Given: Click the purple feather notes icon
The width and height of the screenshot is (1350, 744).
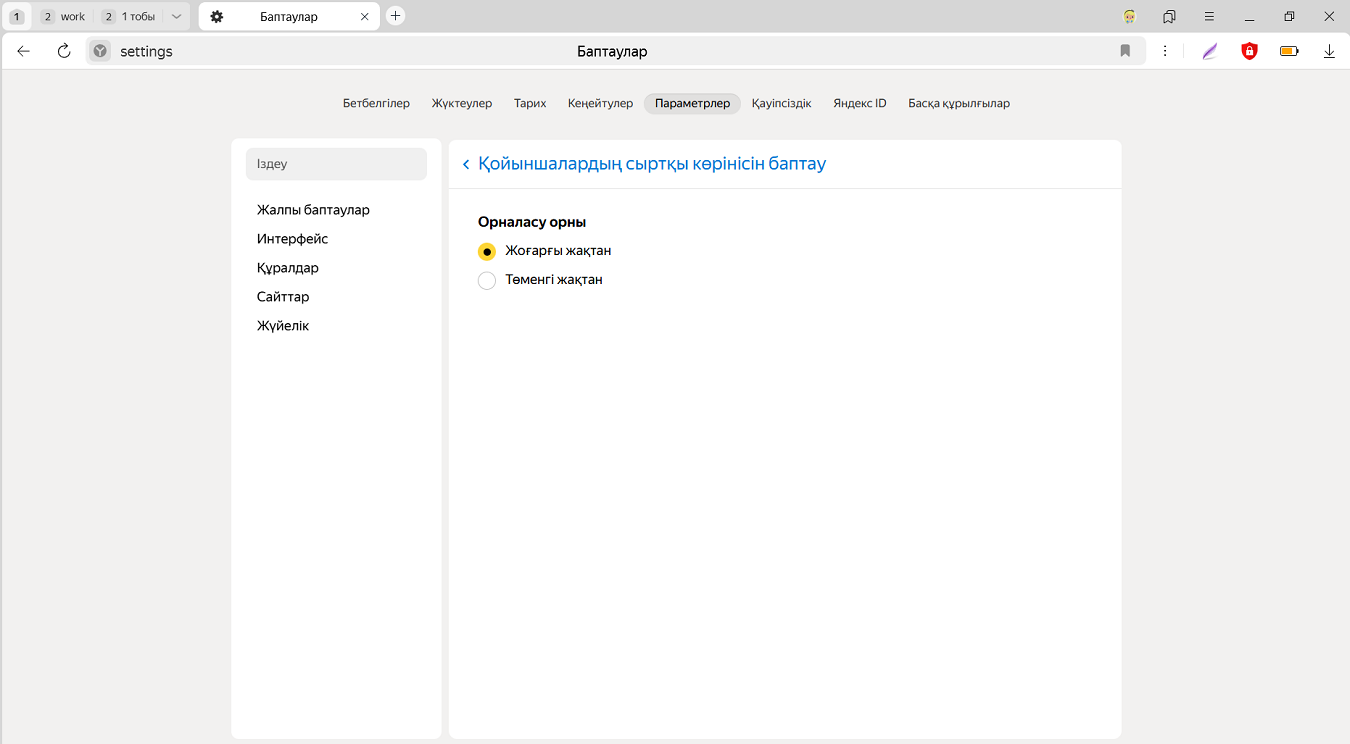Looking at the screenshot, I should [1210, 51].
